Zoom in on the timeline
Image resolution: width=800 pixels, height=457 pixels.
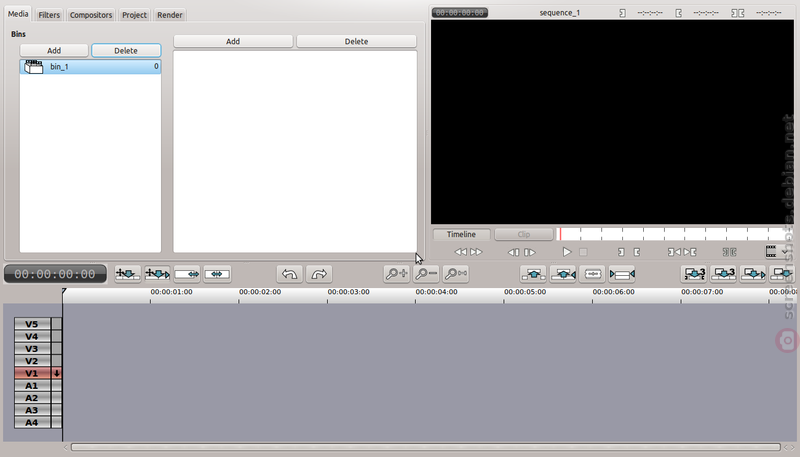pyautogui.click(x=396, y=274)
